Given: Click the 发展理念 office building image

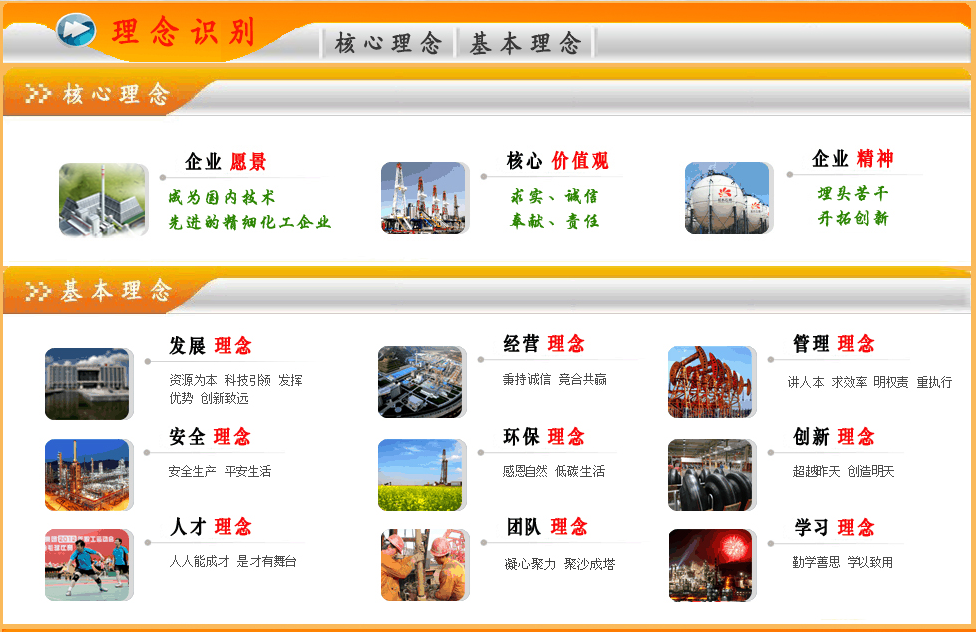Looking at the screenshot, I should [87, 383].
